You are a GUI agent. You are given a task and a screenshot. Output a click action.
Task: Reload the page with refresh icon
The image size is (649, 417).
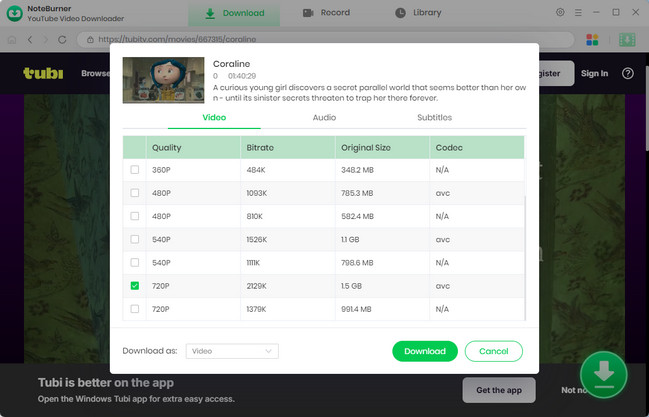click(62, 40)
